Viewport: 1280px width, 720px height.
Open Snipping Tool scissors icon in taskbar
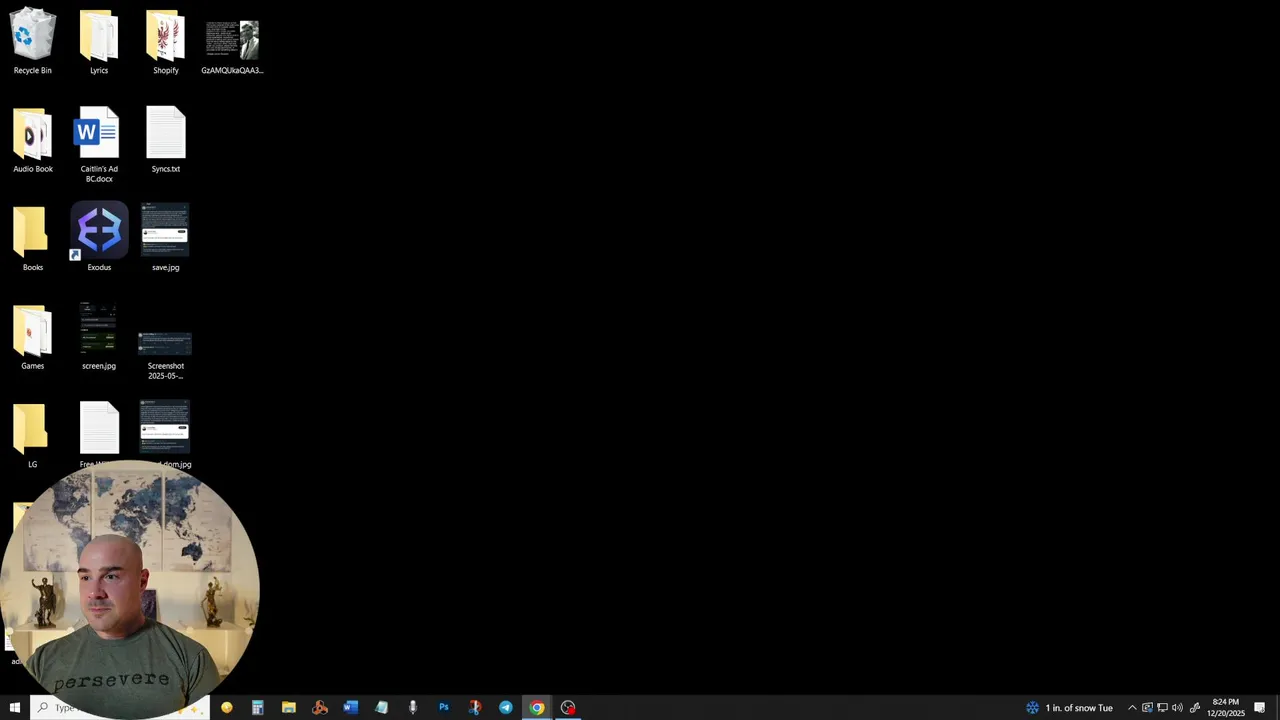click(475, 707)
